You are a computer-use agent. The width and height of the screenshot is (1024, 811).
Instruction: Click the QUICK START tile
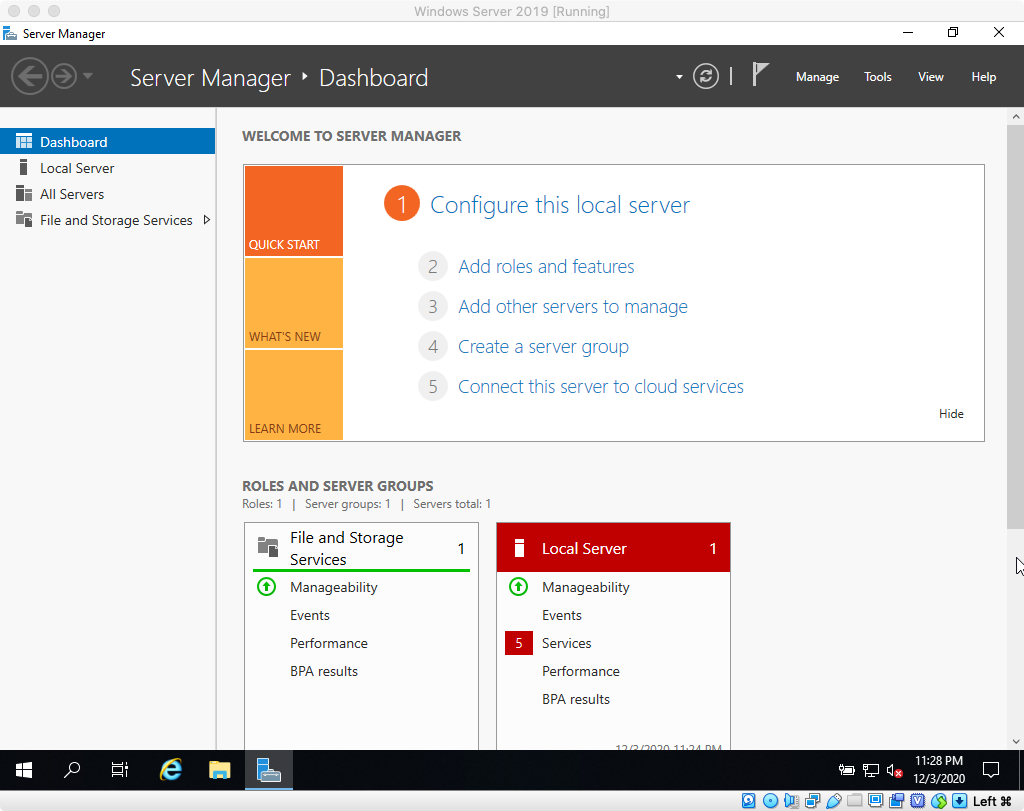[294, 211]
